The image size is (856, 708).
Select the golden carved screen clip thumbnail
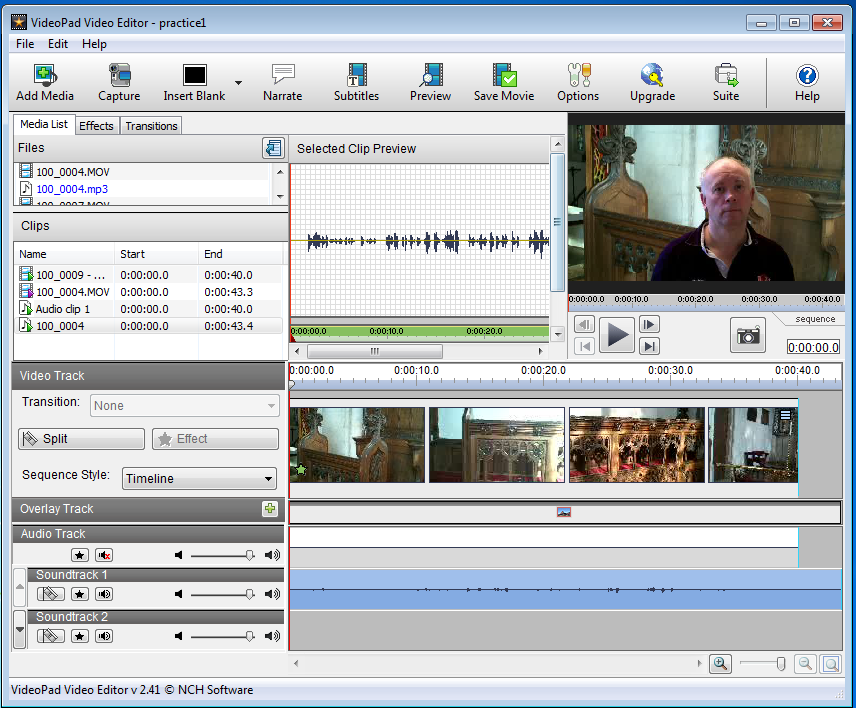coord(637,445)
